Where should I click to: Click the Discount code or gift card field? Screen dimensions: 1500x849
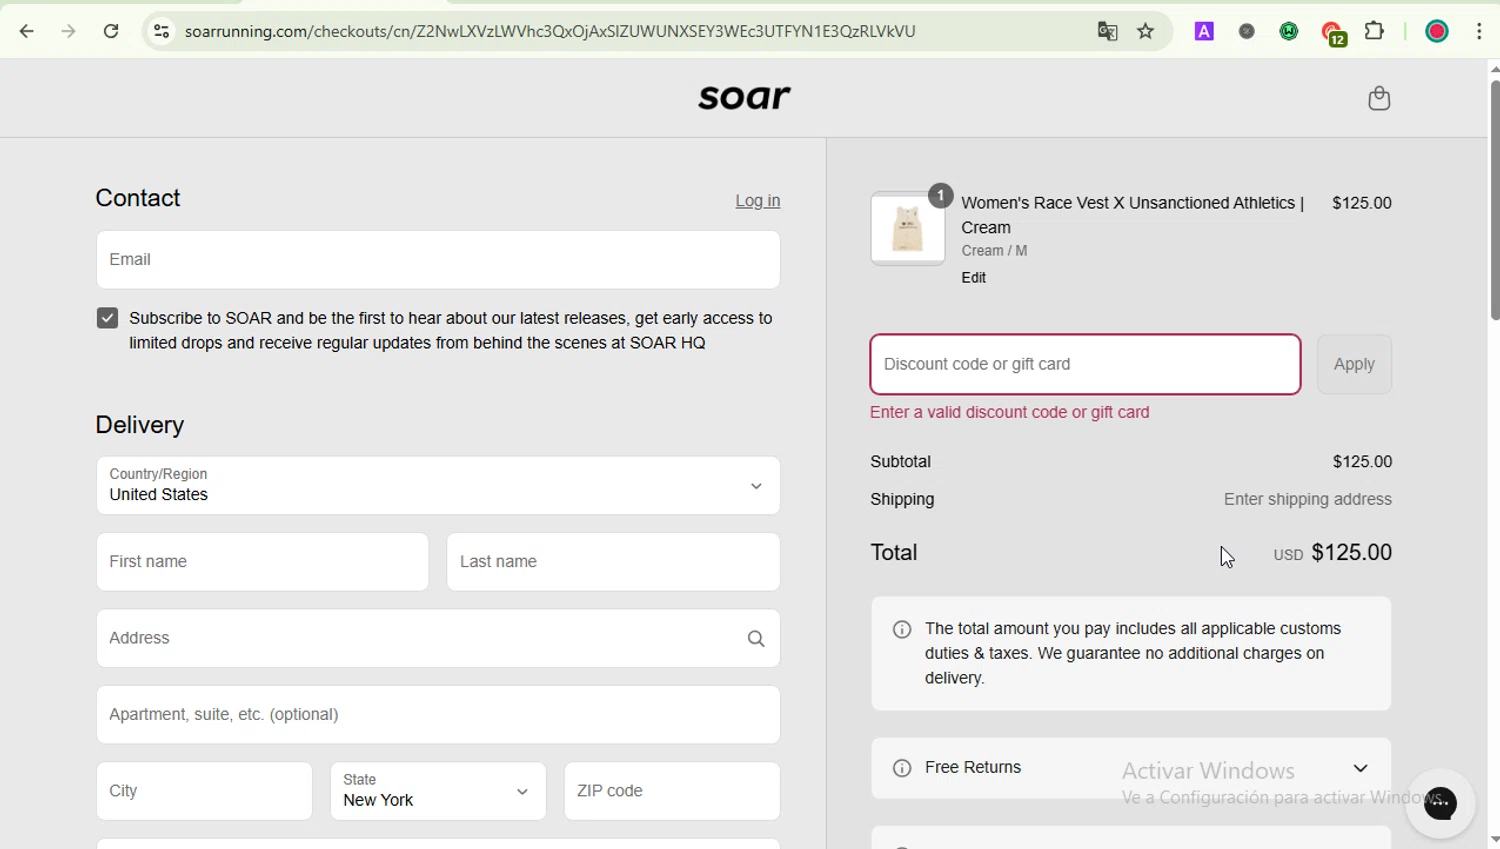(x=1085, y=364)
